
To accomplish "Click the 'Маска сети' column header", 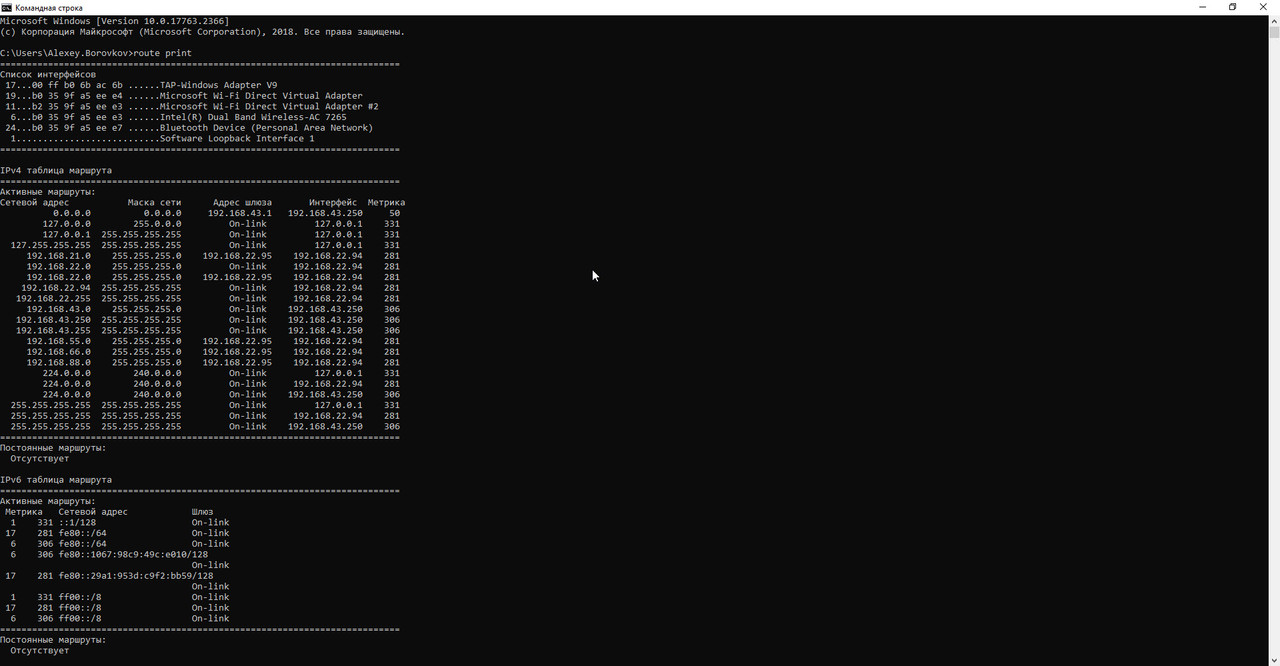I will point(155,202).
